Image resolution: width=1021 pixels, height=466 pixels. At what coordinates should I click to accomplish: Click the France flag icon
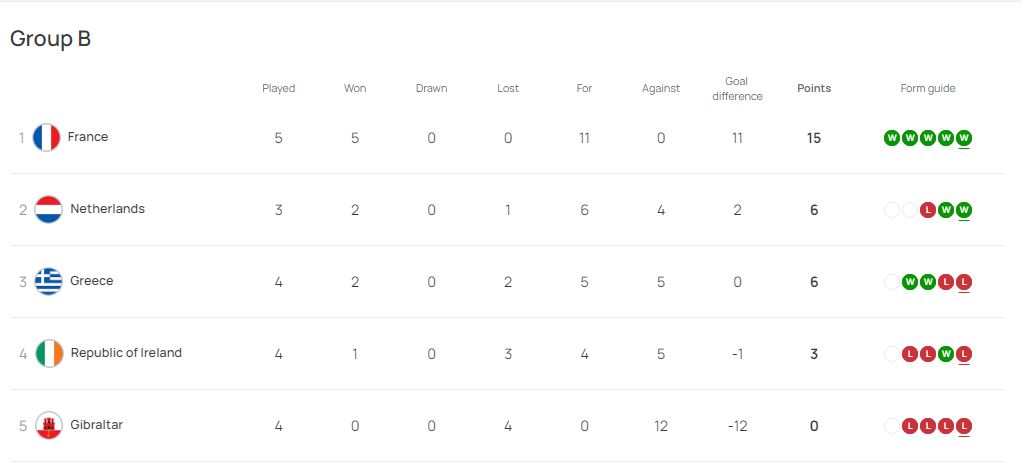click(x=46, y=137)
